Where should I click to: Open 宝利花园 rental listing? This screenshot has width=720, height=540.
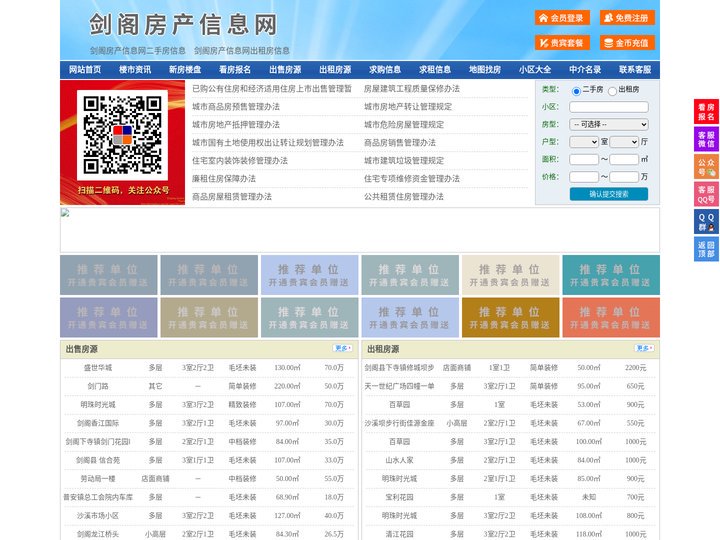(399, 497)
